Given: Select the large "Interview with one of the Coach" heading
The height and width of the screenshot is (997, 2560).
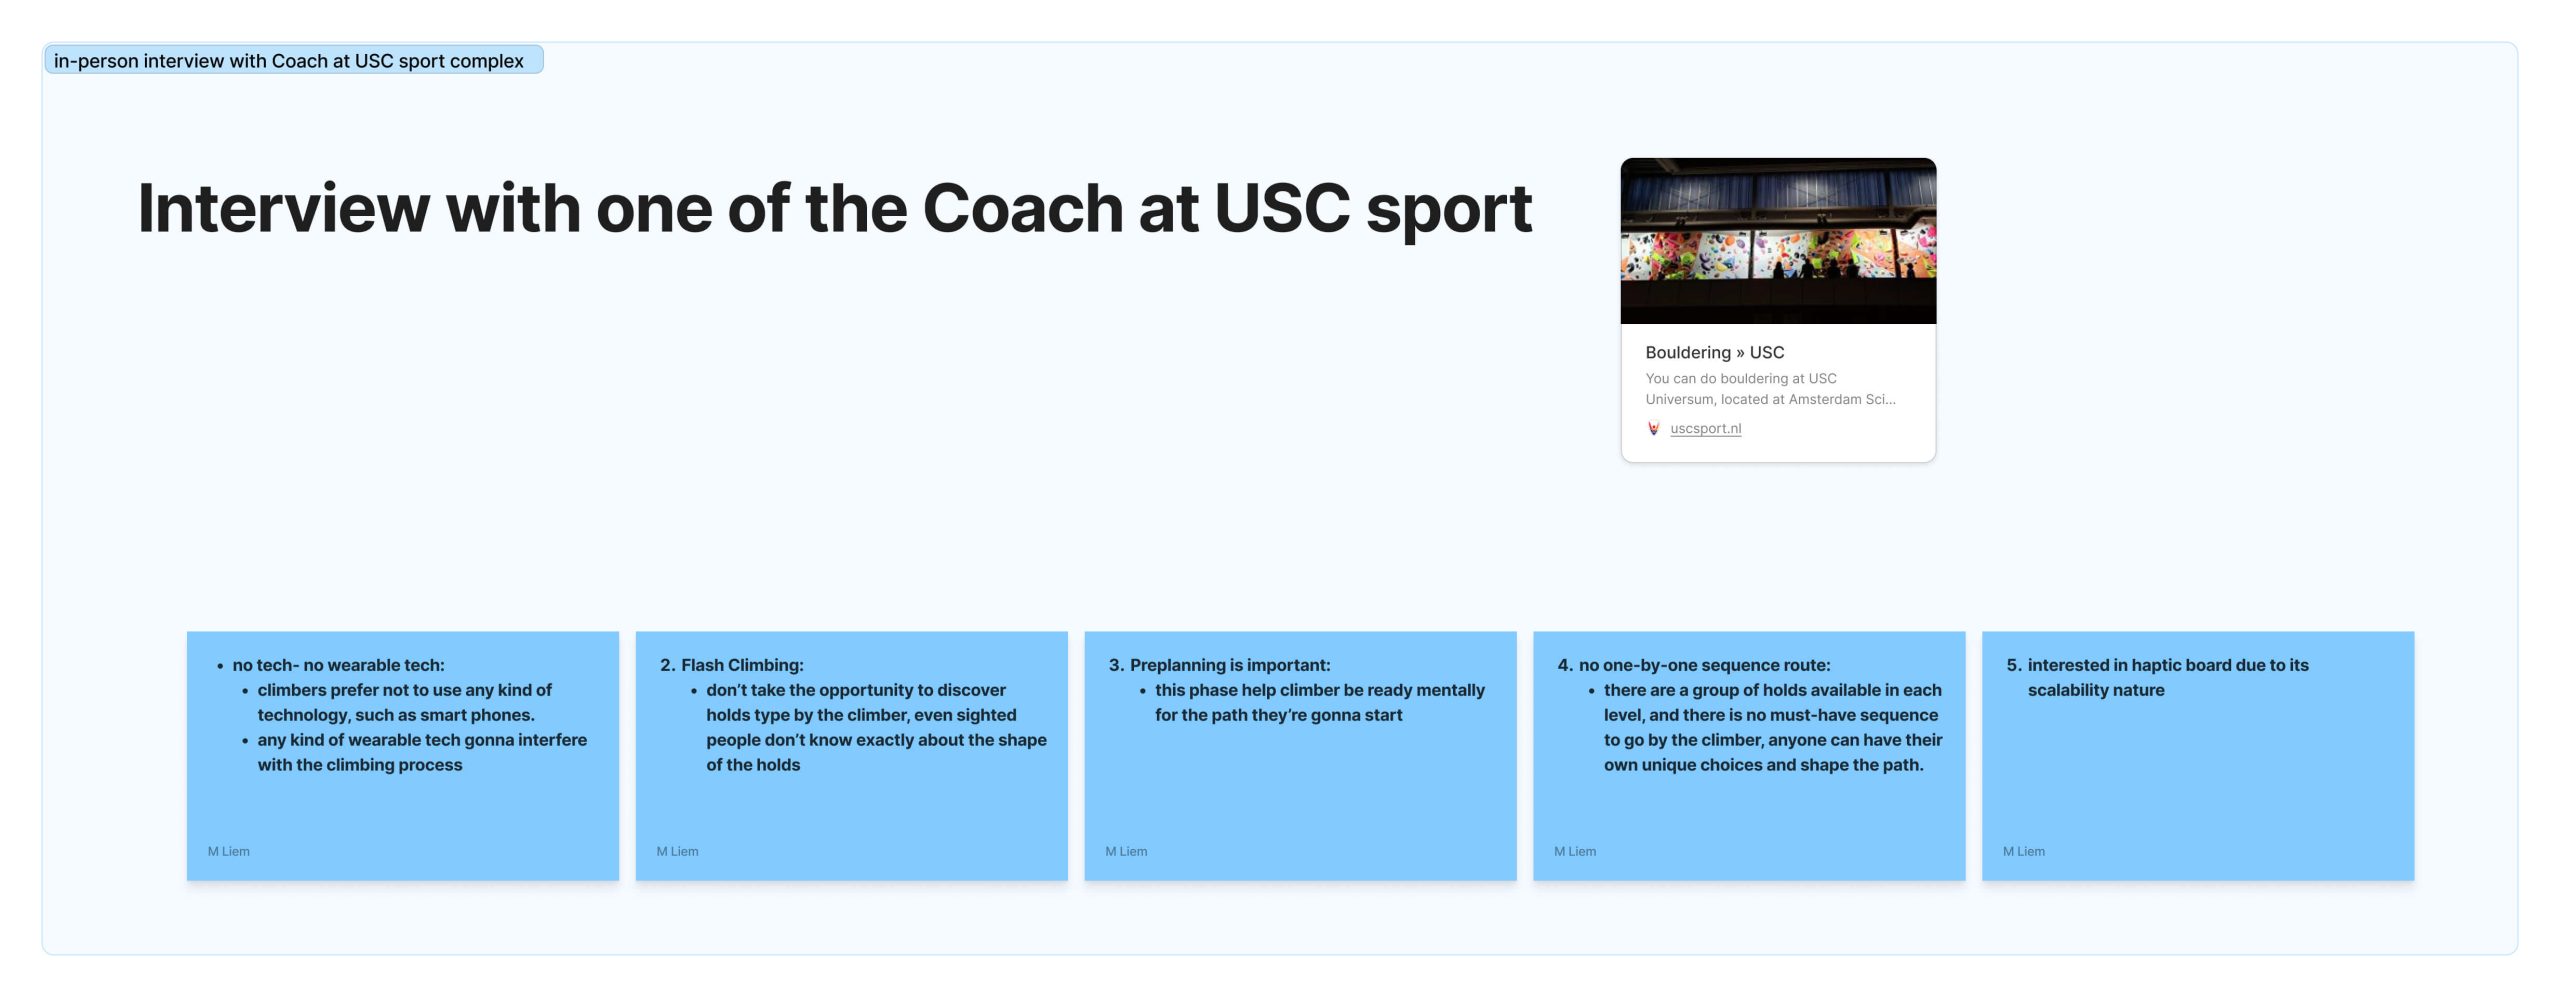Looking at the screenshot, I should click(x=834, y=209).
